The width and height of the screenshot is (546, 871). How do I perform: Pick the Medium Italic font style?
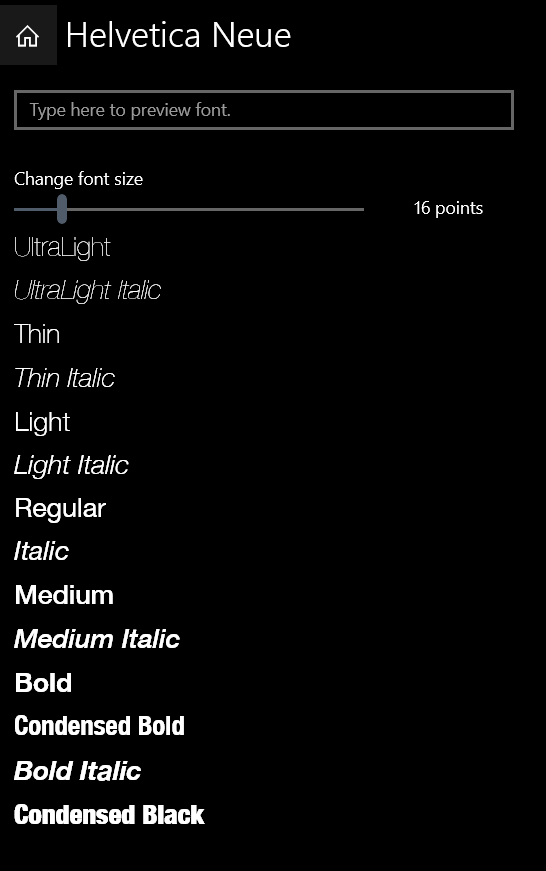click(97, 639)
